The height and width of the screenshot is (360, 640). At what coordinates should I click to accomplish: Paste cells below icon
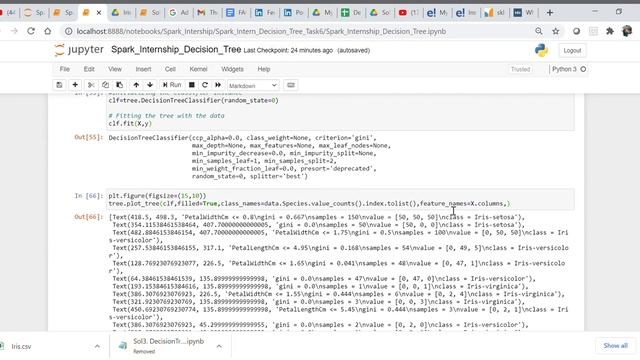click(x=120, y=85)
